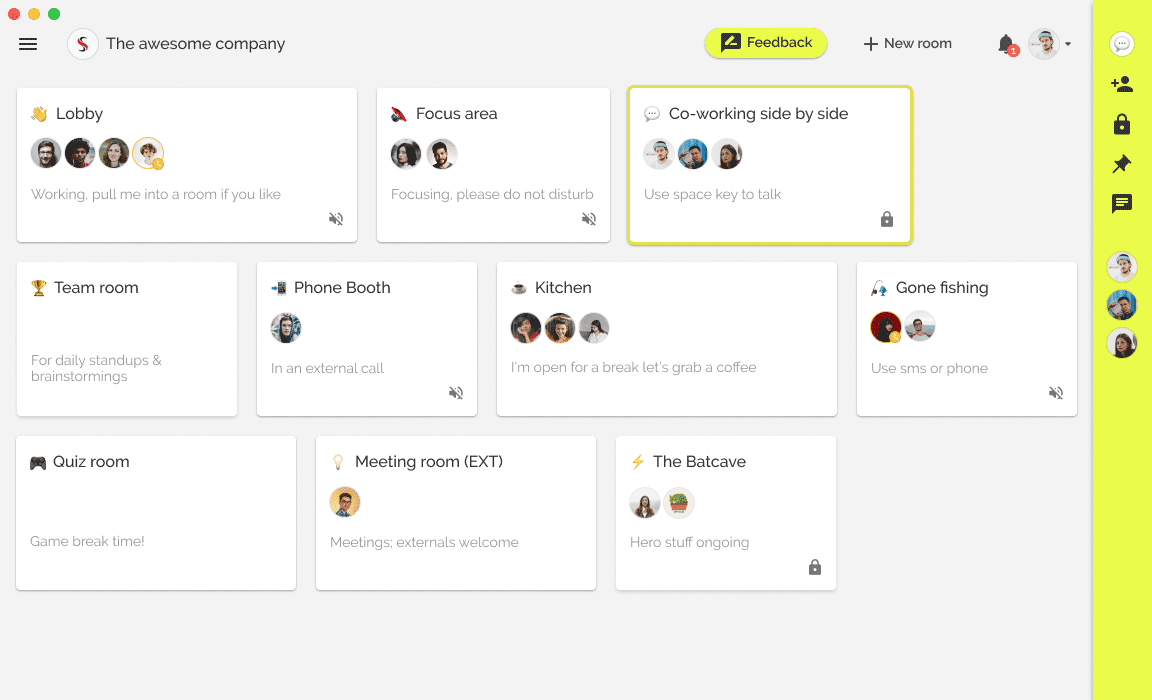Click the notifications bell icon
This screenshot has height=700, width=1152.
[x=1006, y=44]
